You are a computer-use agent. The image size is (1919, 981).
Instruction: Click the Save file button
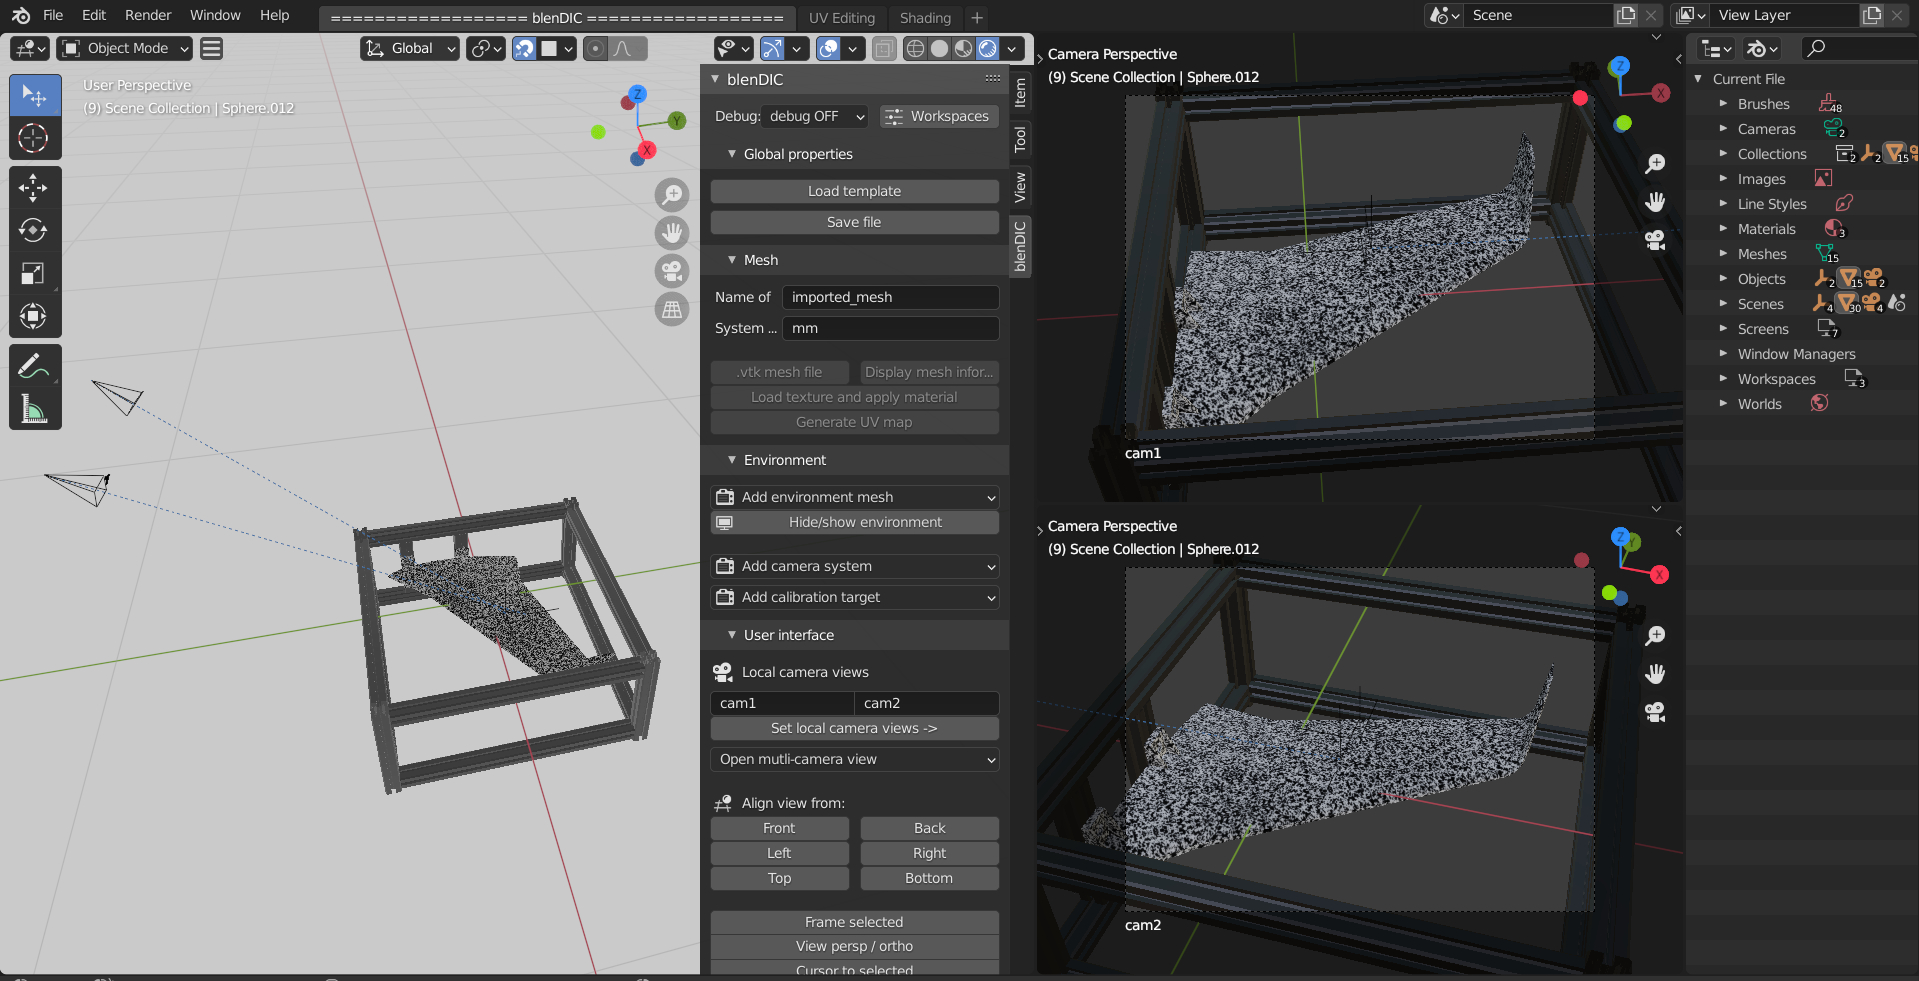pos(855,222)
